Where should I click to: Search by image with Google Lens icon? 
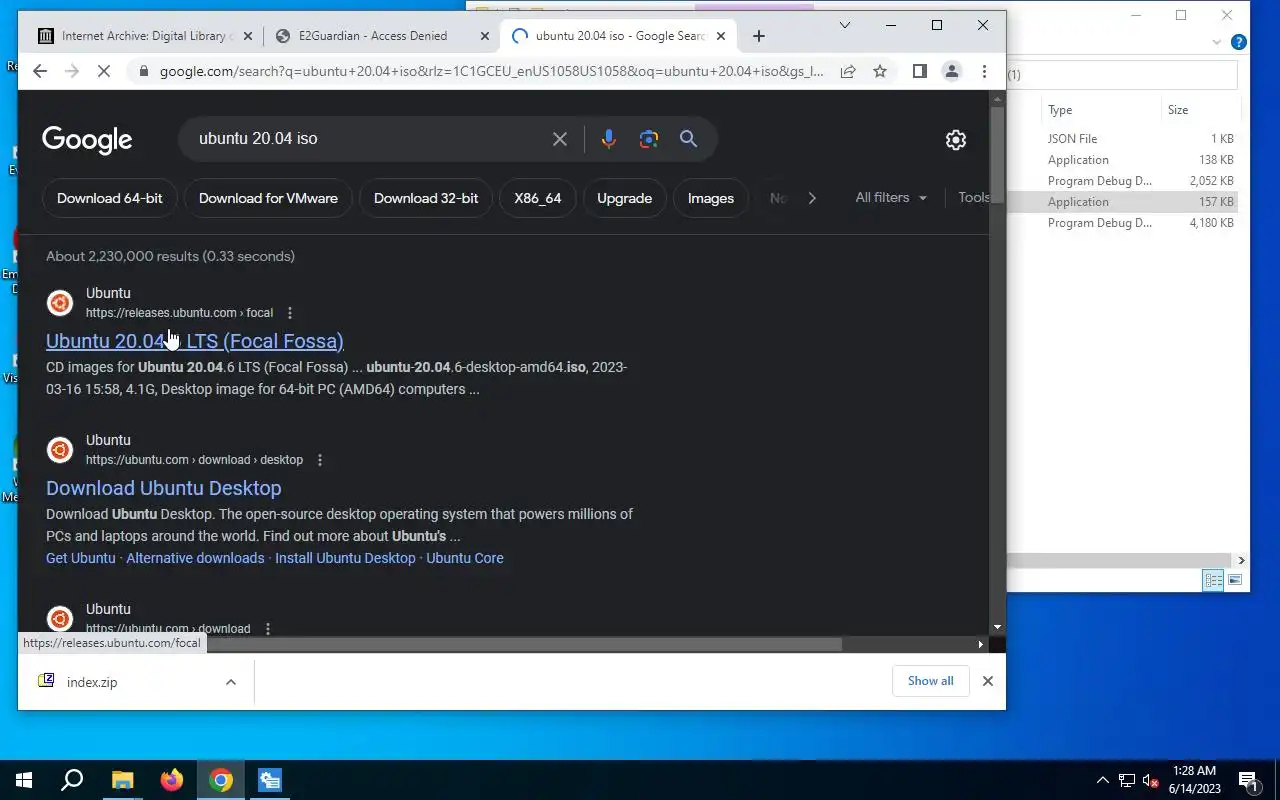point(649,139)
